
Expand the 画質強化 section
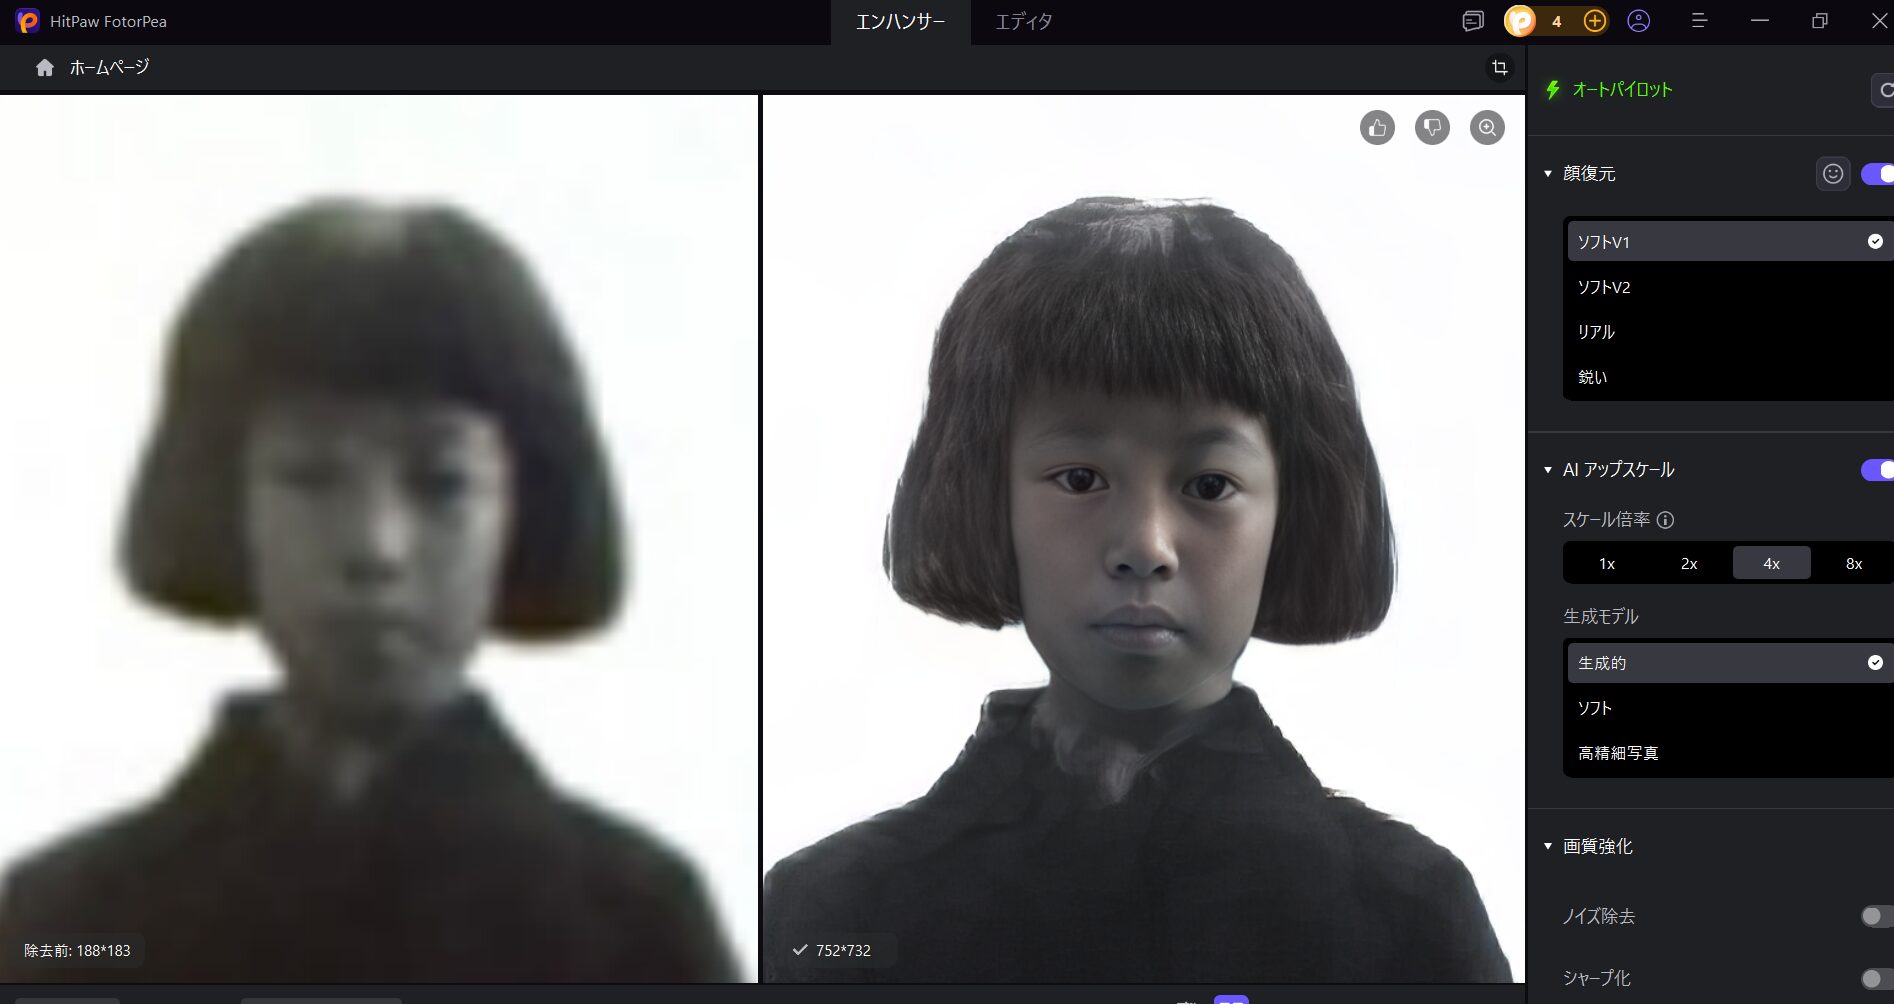pos(1546,846)
